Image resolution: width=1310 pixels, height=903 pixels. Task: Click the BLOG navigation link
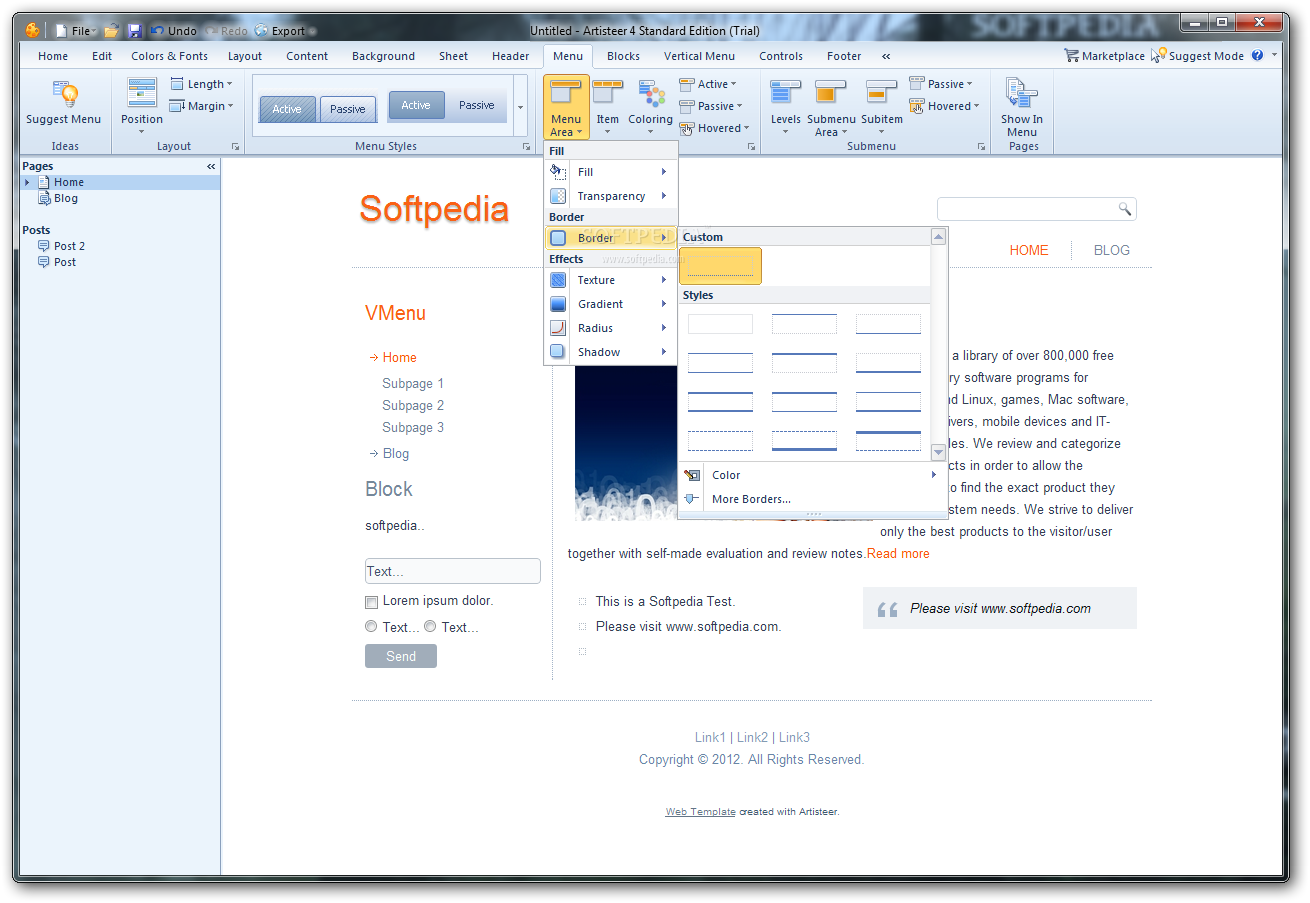1112,250
